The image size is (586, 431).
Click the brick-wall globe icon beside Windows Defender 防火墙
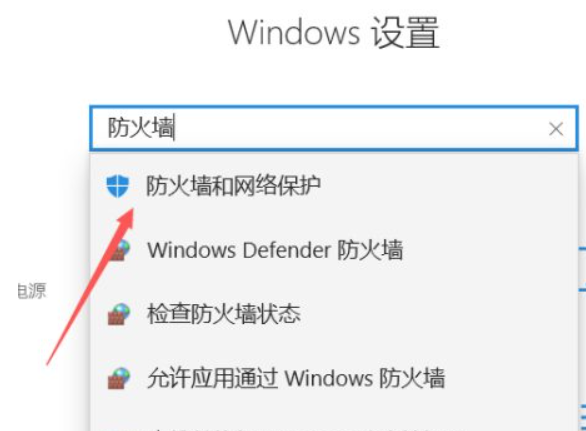(119, 250)
